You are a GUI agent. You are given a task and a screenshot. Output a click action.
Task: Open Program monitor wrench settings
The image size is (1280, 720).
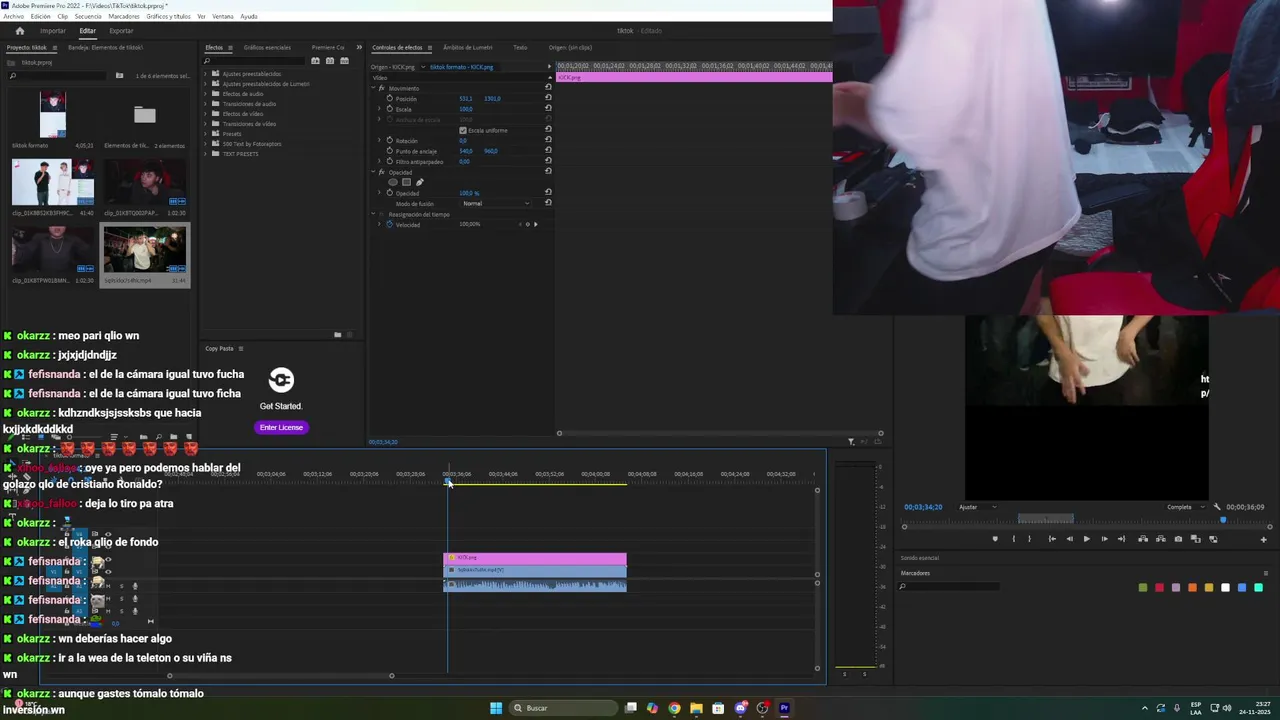[x=1217, y=507]
